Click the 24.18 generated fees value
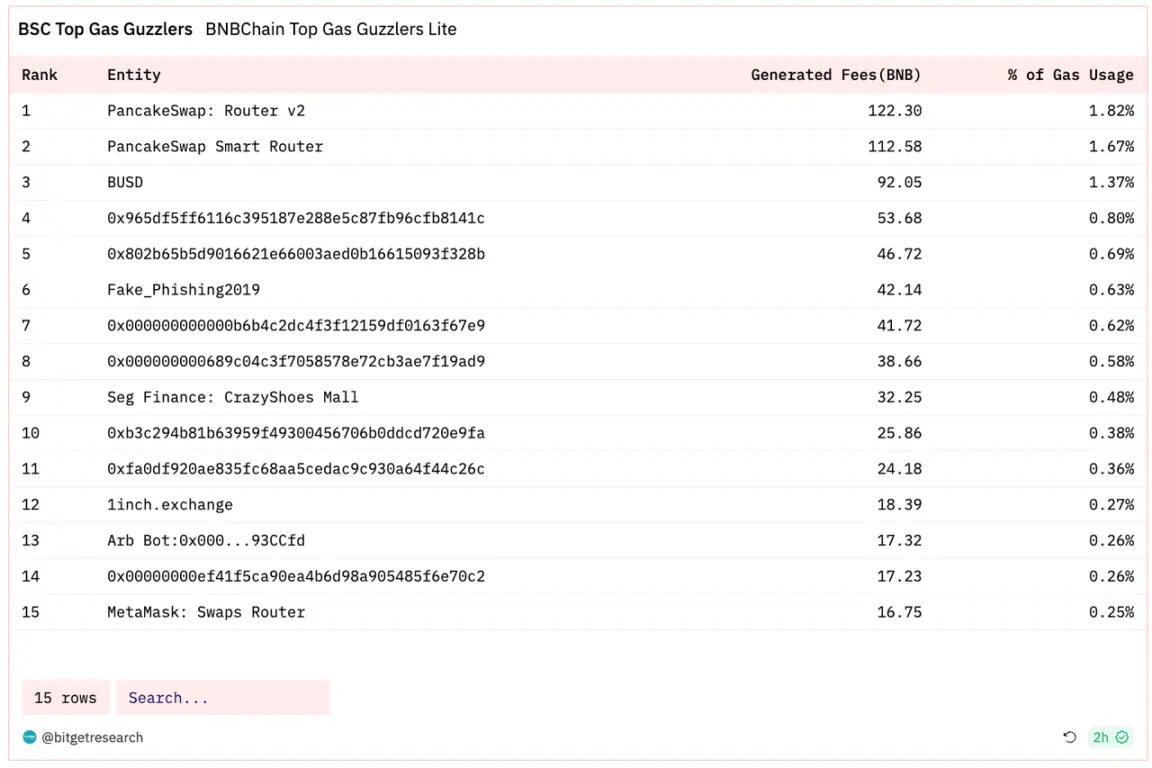1152x768 pixels. tap(899, 469)
